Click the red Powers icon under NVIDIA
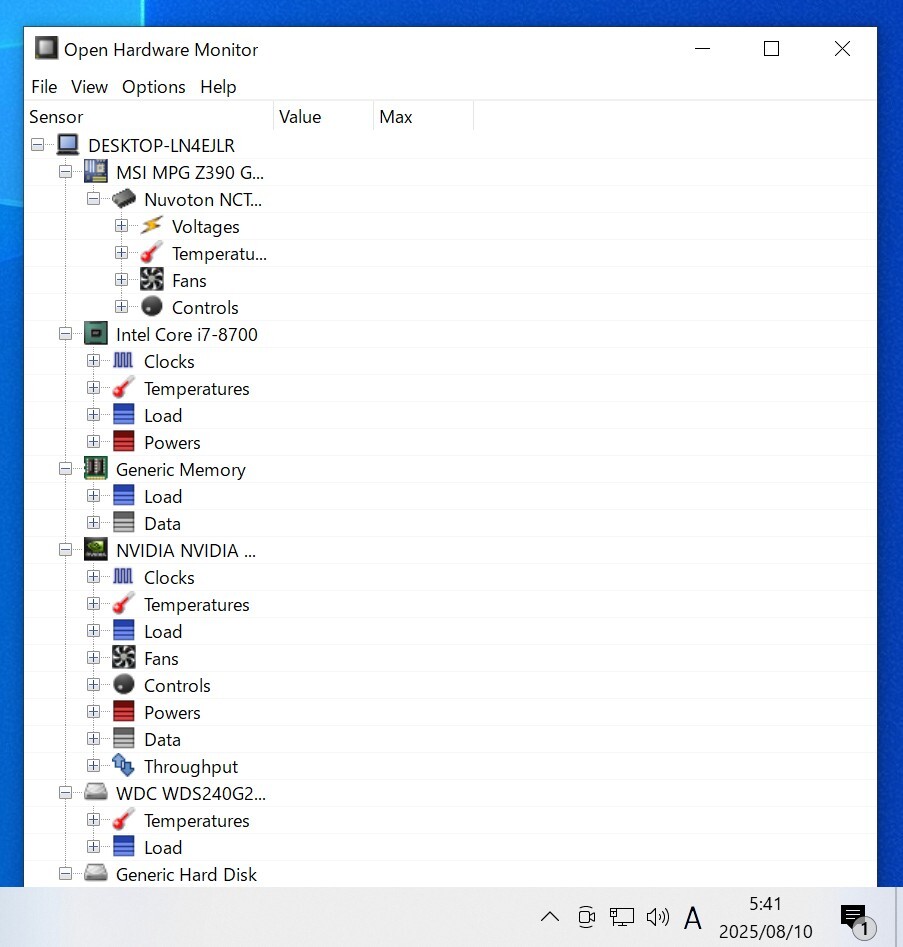Viewport: 903px width, 947px height. click(x=123, y=712)
